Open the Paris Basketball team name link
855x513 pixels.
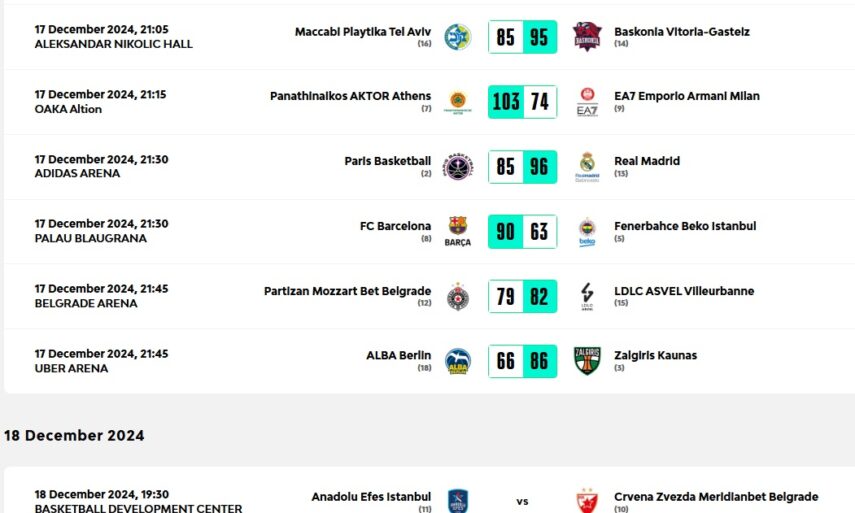pos(387,161)
